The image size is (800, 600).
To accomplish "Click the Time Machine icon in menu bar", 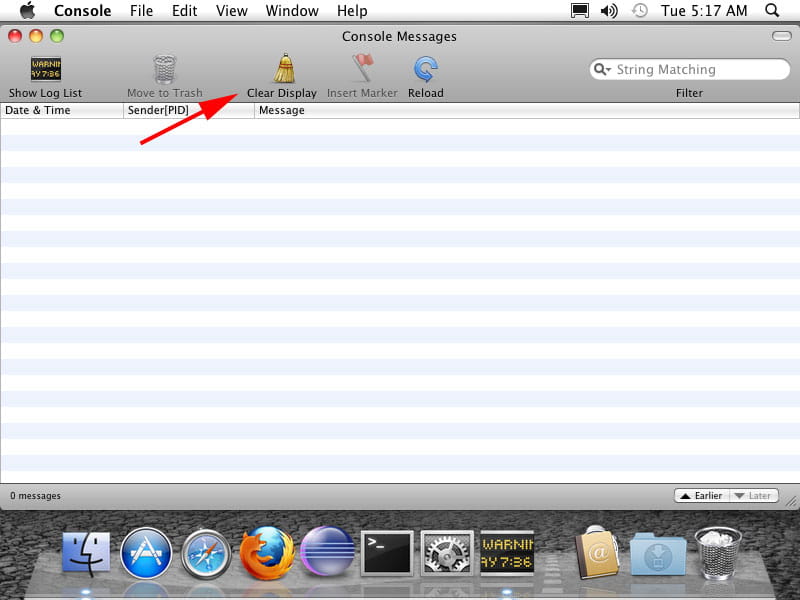I will pyautogui.click(x=639, y=10).
